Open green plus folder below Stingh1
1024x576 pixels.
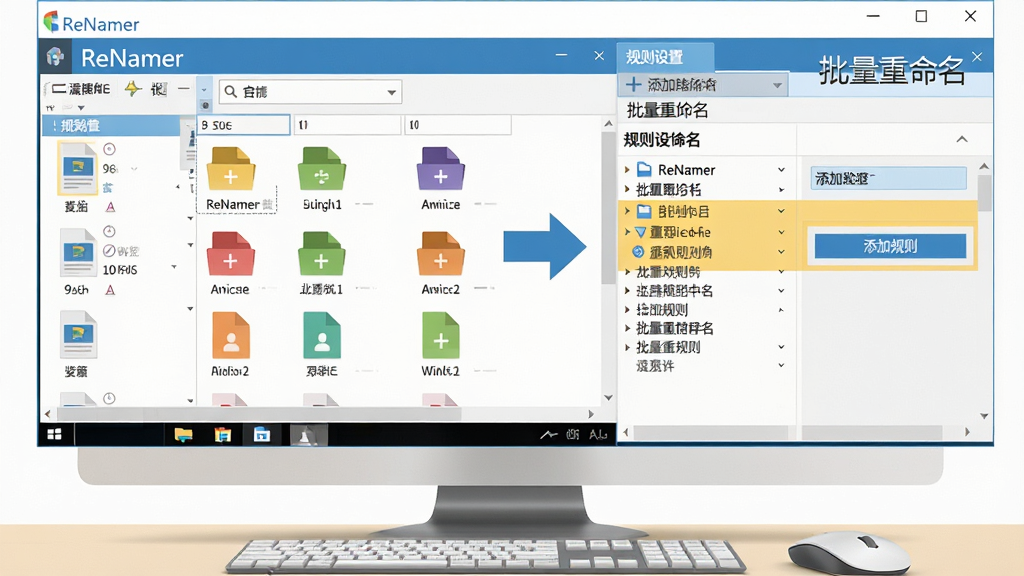[321, 253]
